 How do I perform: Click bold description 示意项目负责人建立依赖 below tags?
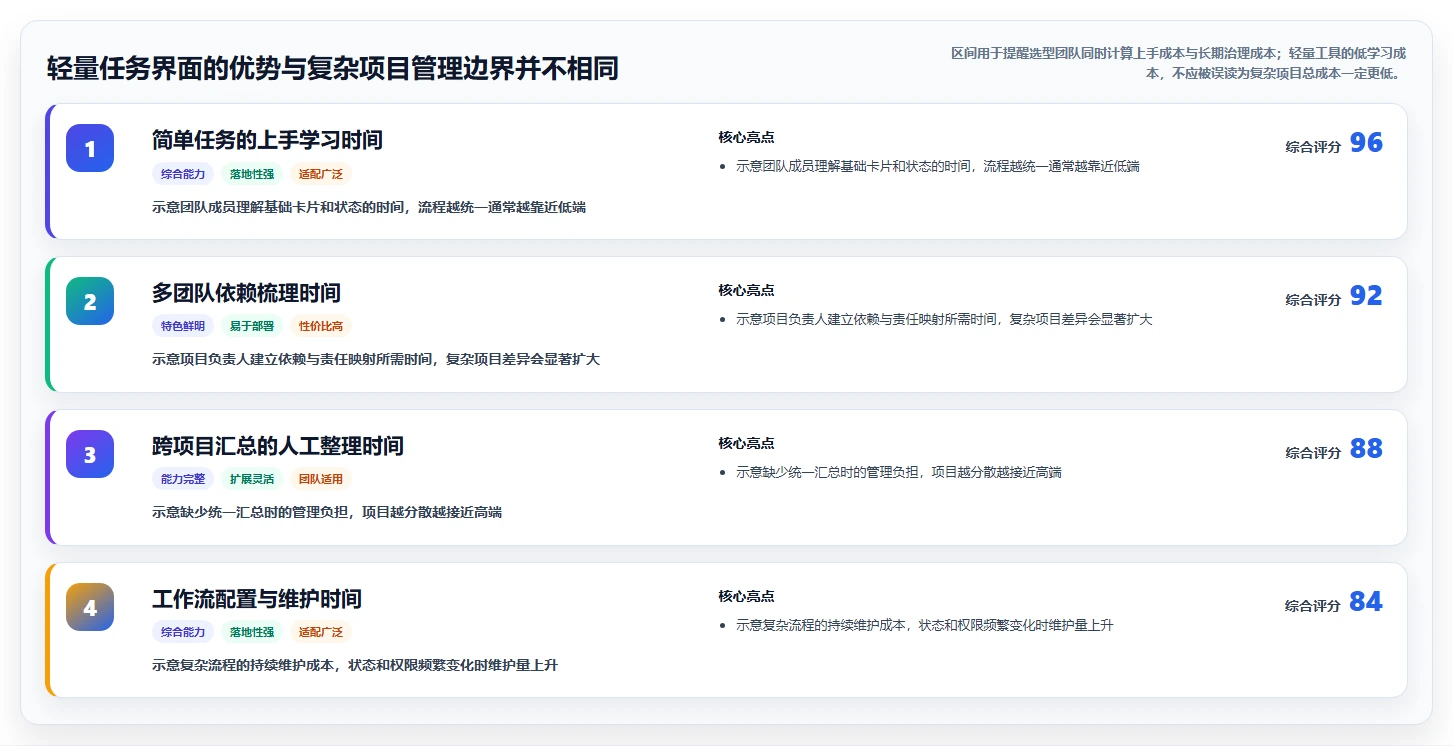pyautogui.click(x=376, y=359)
